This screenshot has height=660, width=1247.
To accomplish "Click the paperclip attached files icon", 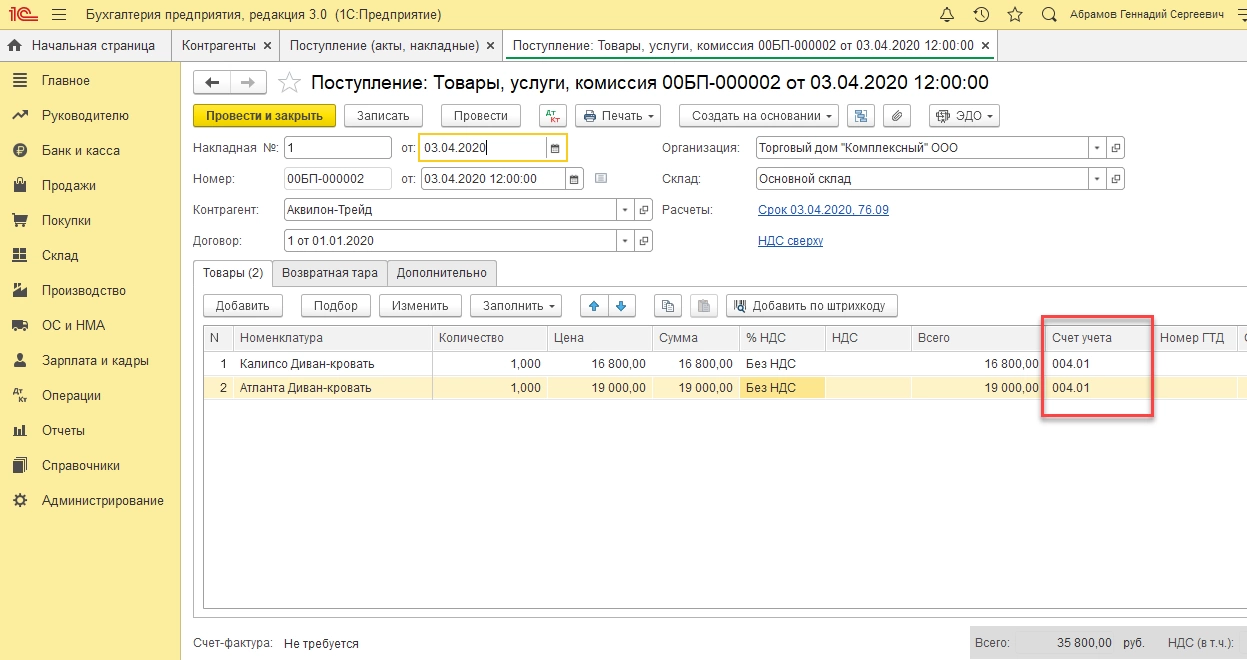I will pos(897,116).
